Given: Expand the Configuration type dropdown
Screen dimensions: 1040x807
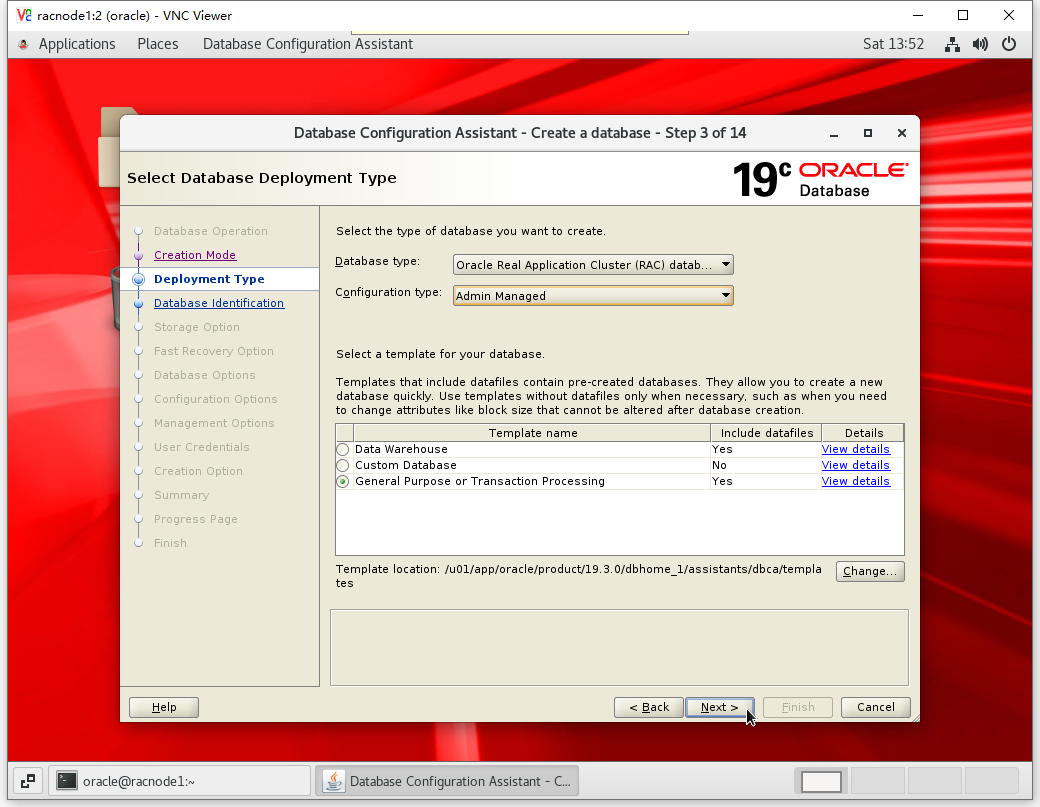Looking at the screenshot, I should [593, 296].
